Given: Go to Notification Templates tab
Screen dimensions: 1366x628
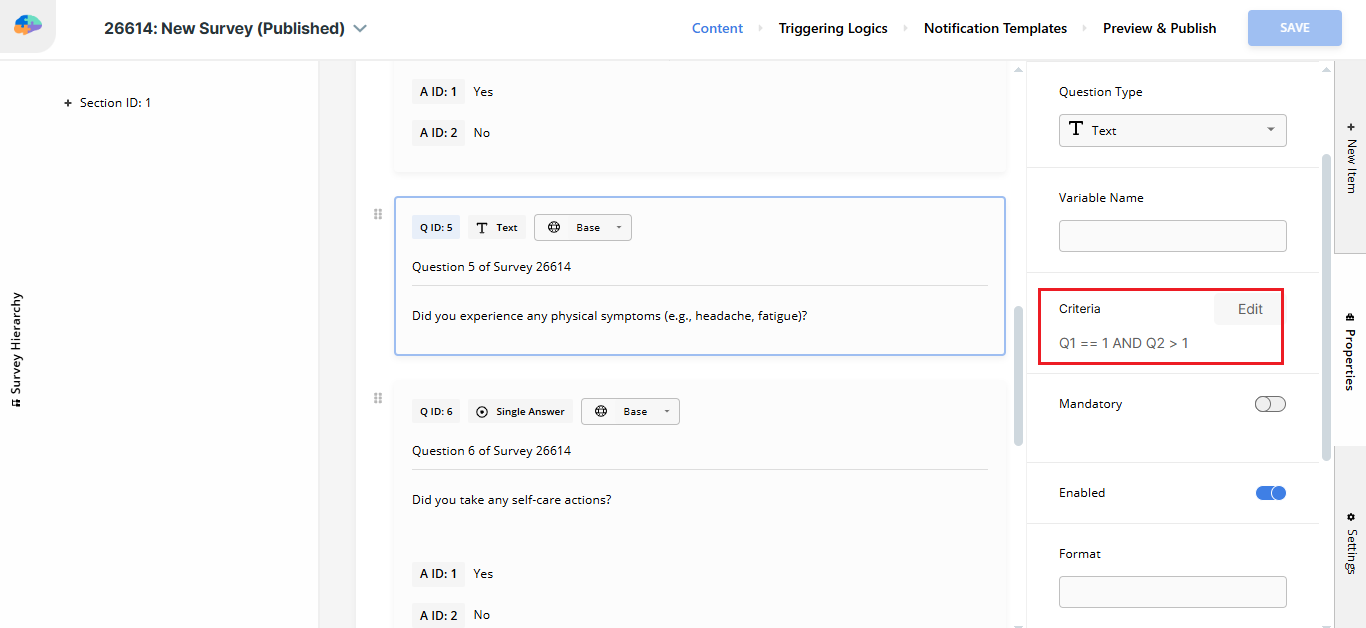Looking at the screenshot, I should click(995, 29).
